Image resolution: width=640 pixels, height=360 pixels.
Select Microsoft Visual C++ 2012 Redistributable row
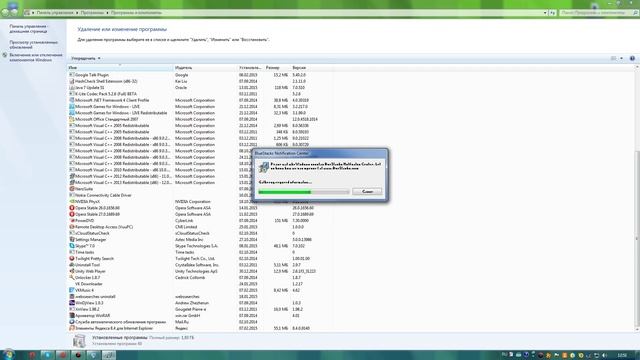point(200,176)
